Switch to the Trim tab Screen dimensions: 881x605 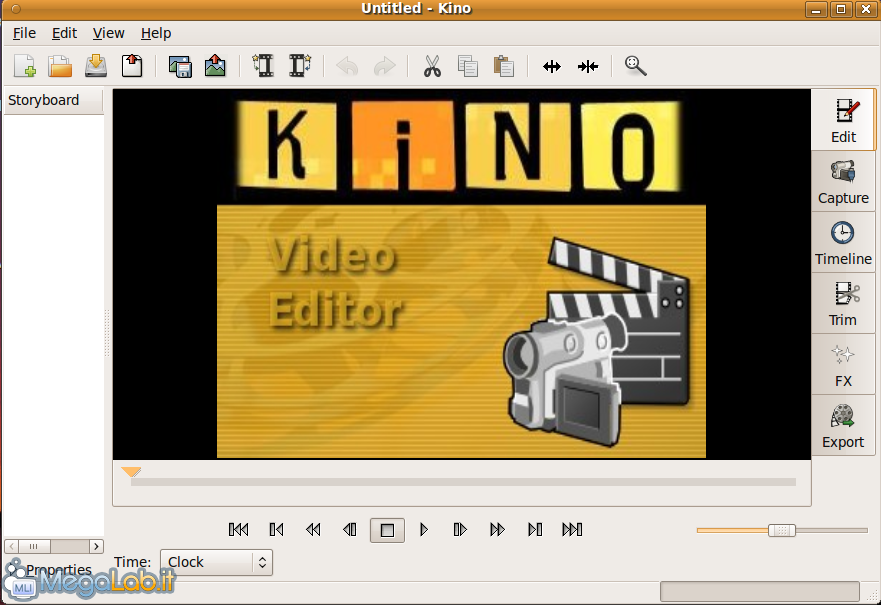[843, 304]
